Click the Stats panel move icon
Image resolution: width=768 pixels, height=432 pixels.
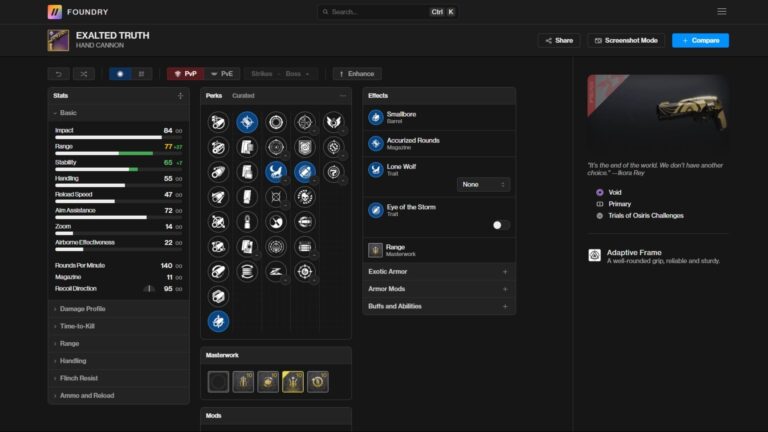[x=180, y=95]
